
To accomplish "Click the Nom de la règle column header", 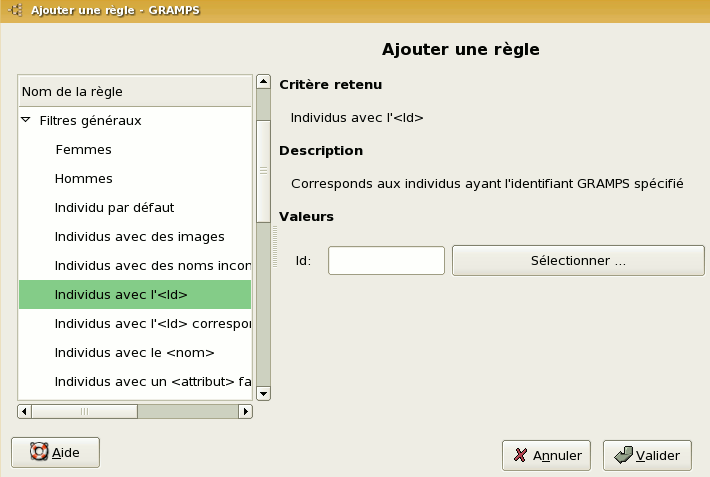I will (135, 91).
